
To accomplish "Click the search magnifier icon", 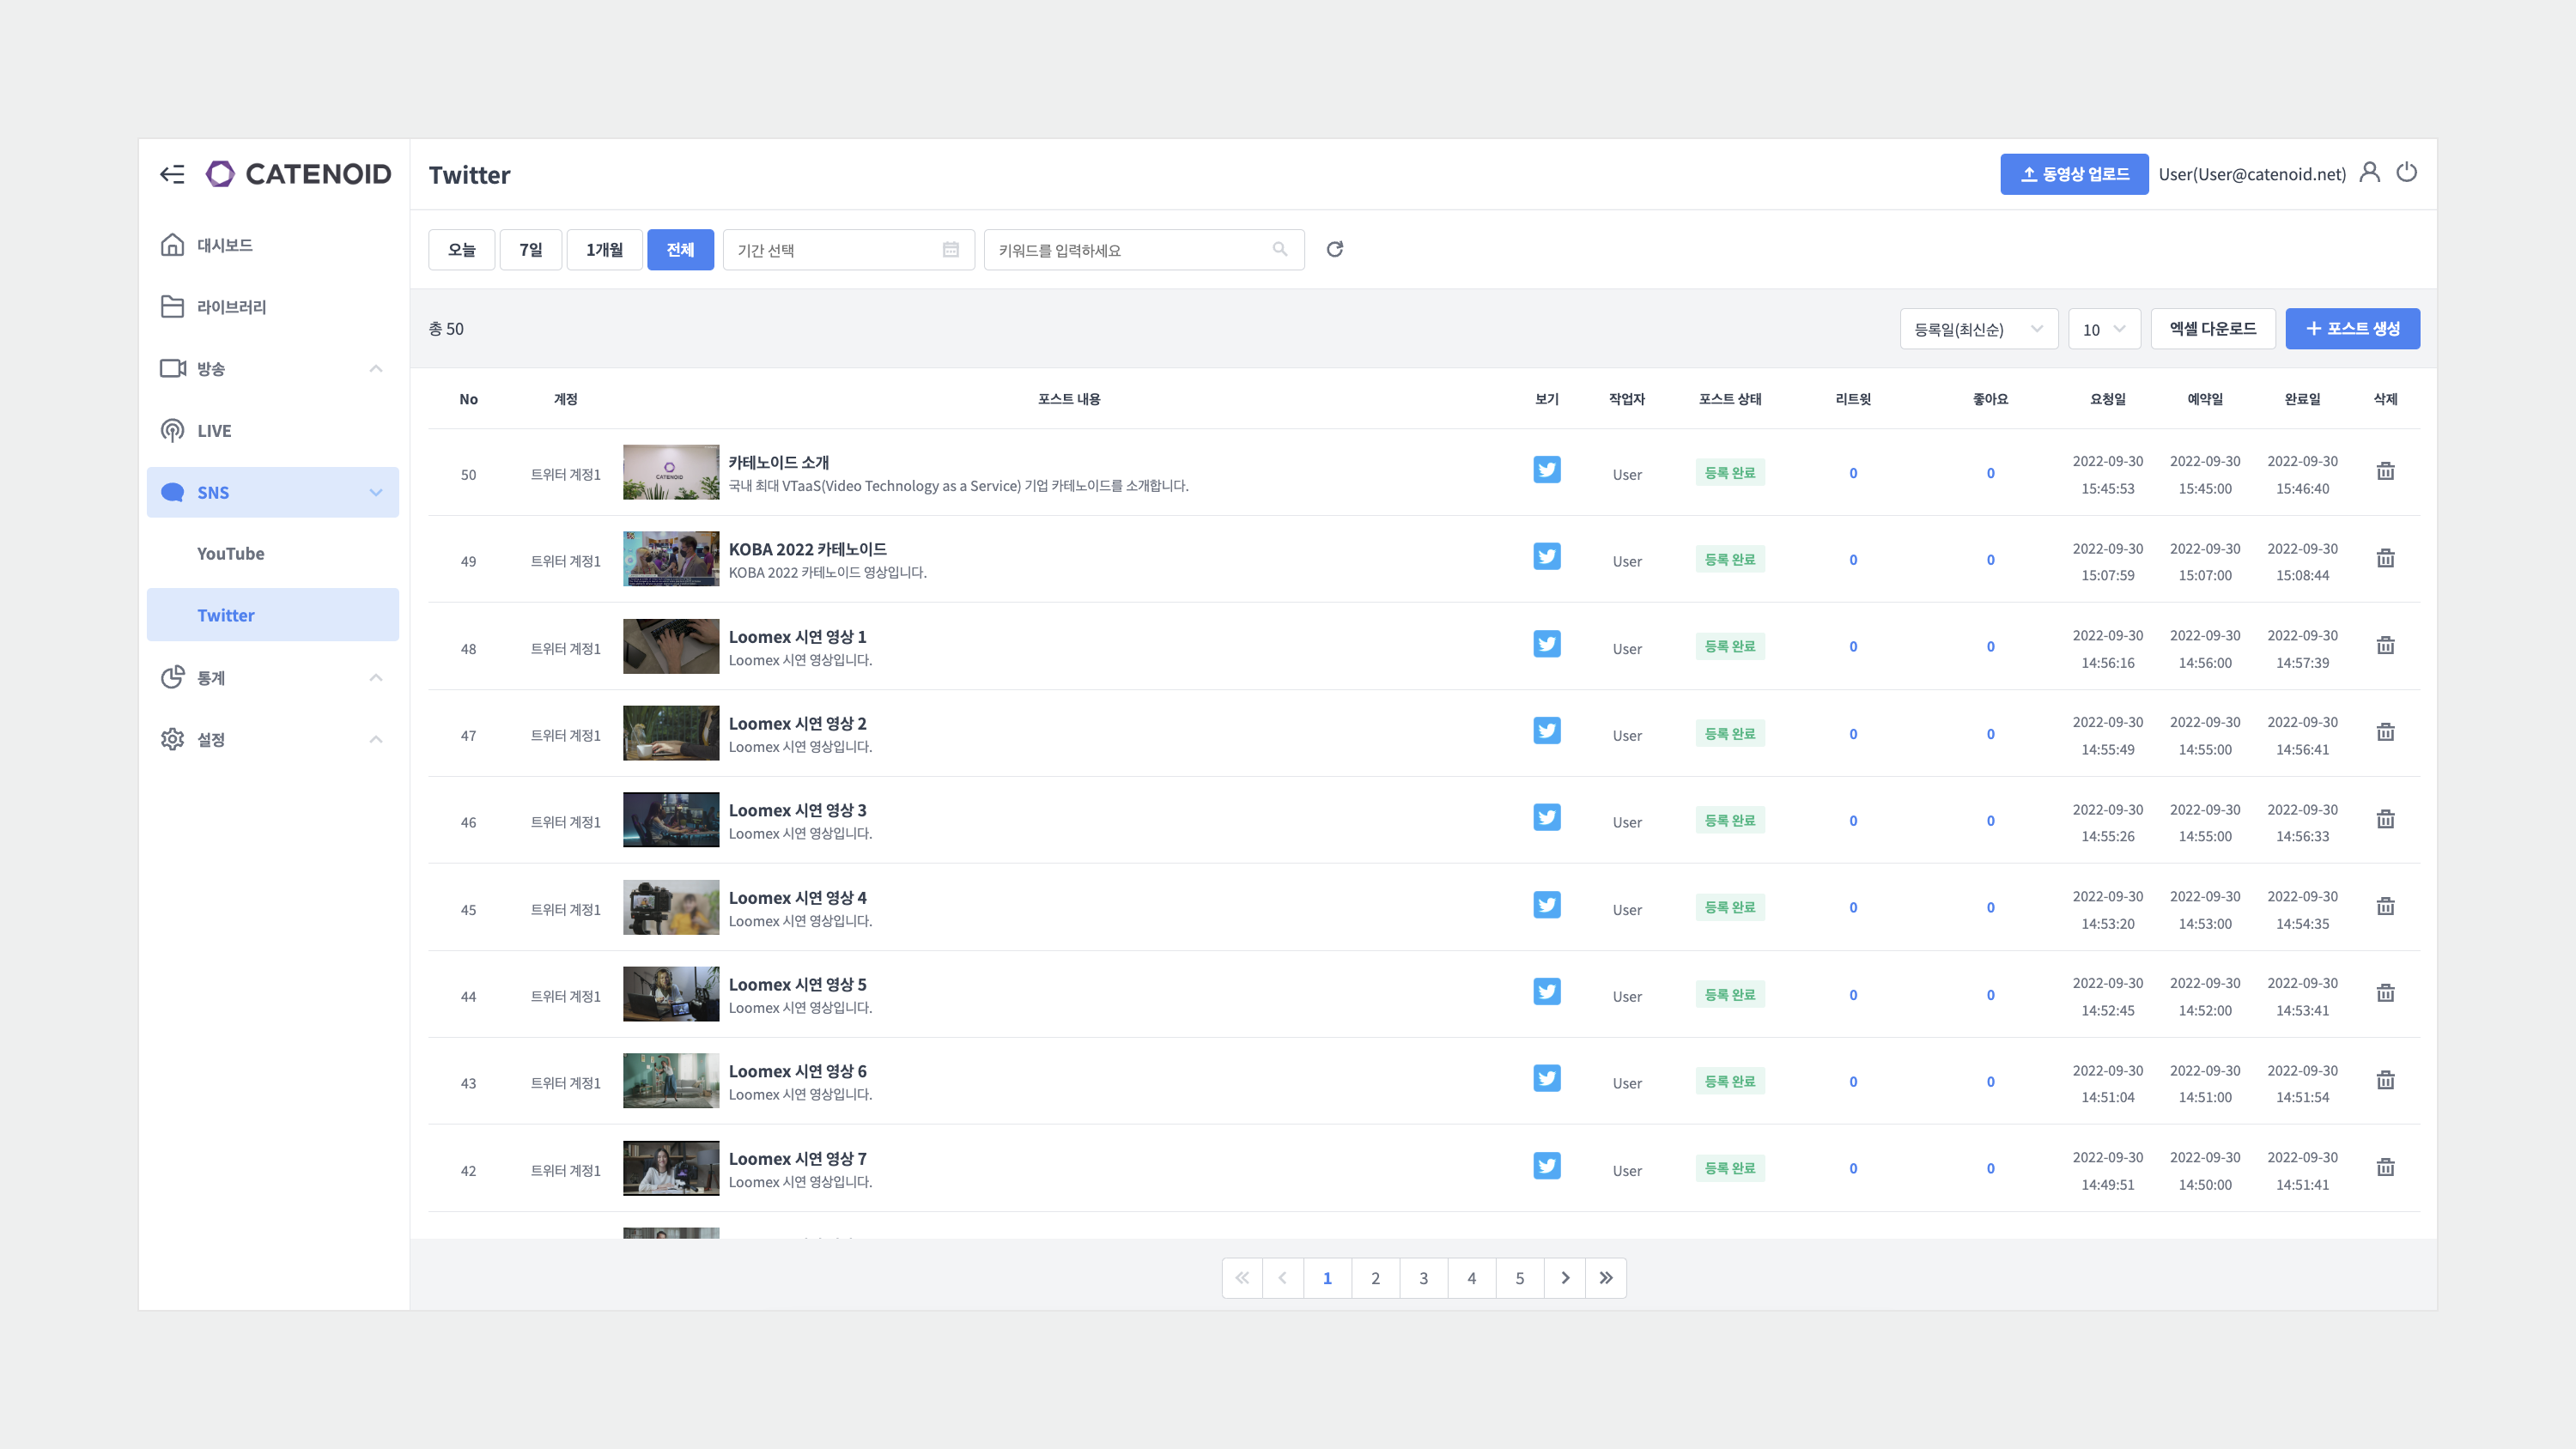I will click(x=1279, y=249).
